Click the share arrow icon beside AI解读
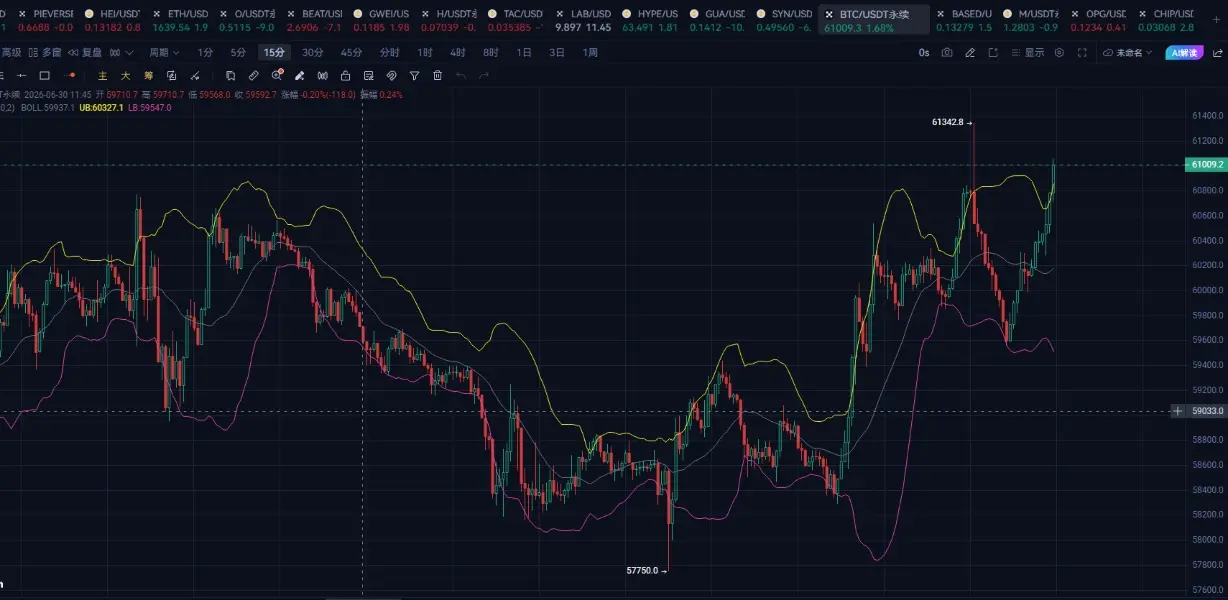 pos(1217,52)
